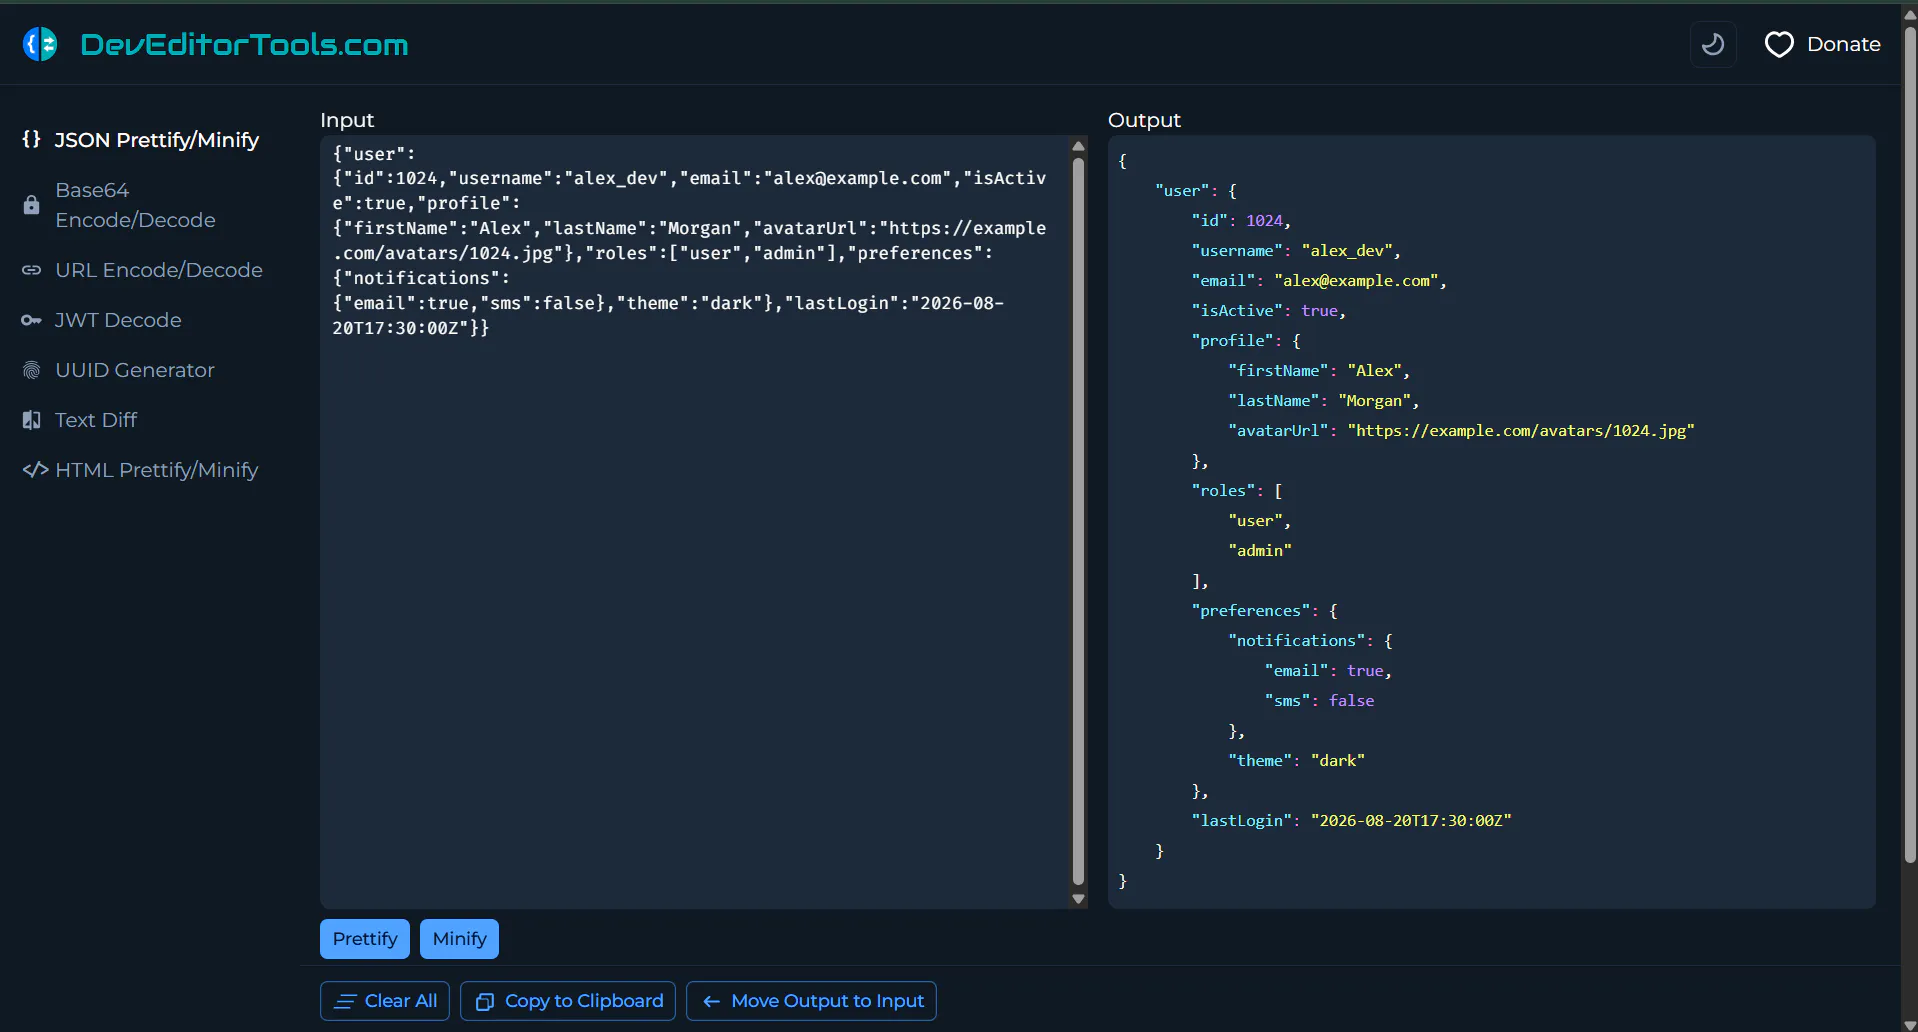Click Move Output to Input button text
Viewport: 1918px width, 1032px height.
pos(828,1001)
